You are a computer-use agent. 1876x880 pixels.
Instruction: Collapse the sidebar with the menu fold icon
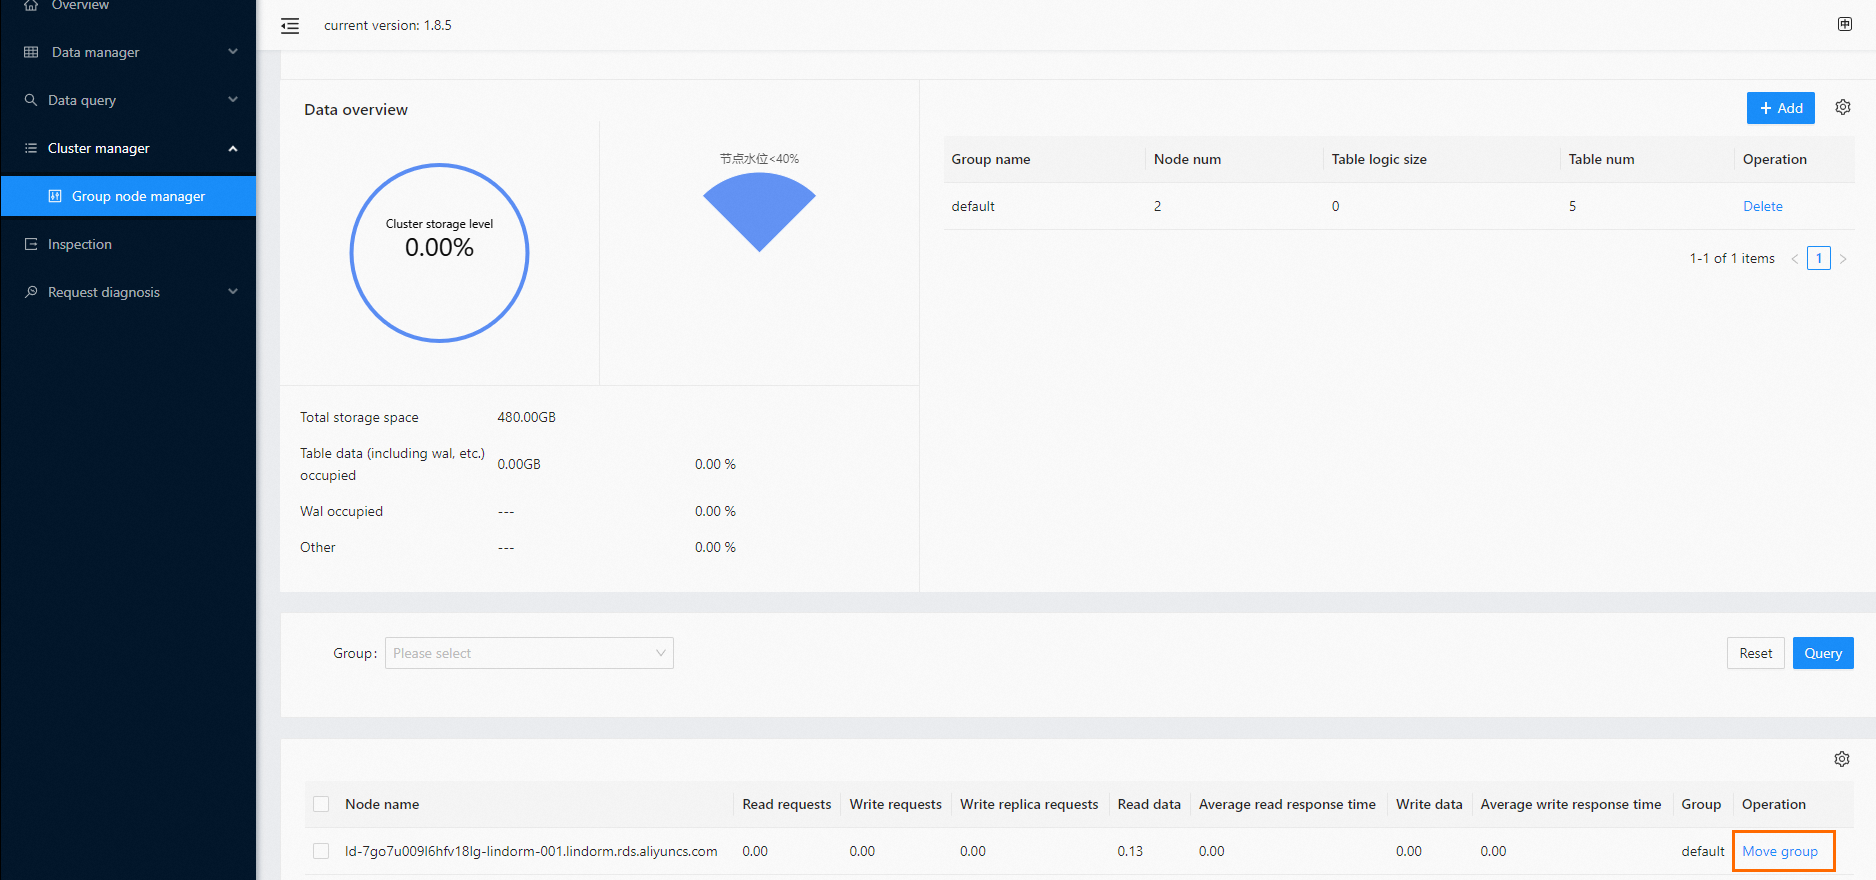(x=290, y=26)
